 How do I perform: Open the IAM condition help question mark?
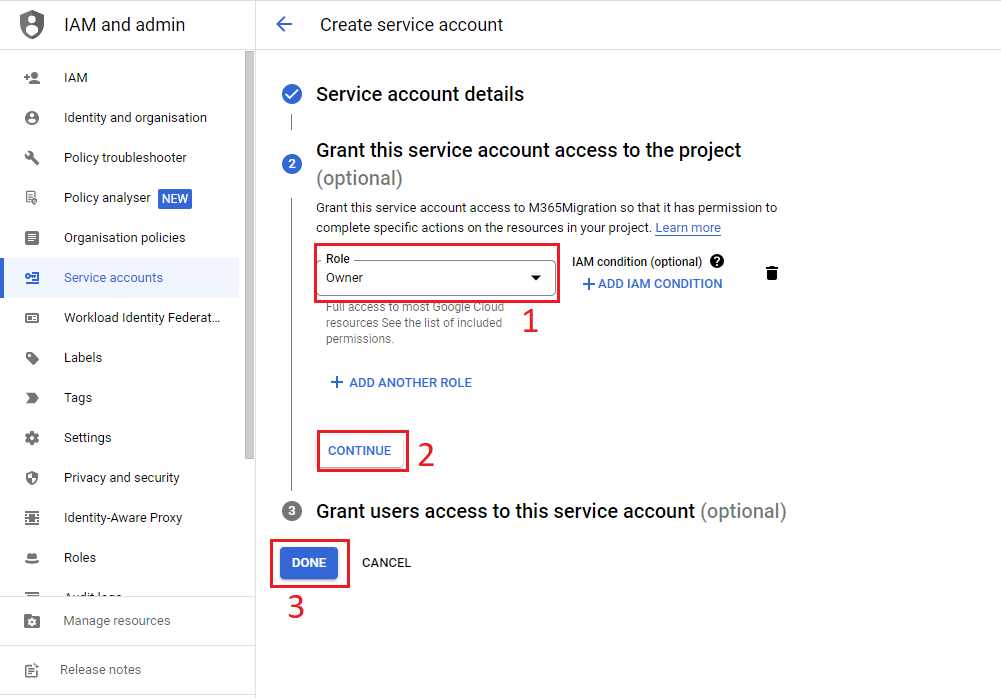pos(717,261)
